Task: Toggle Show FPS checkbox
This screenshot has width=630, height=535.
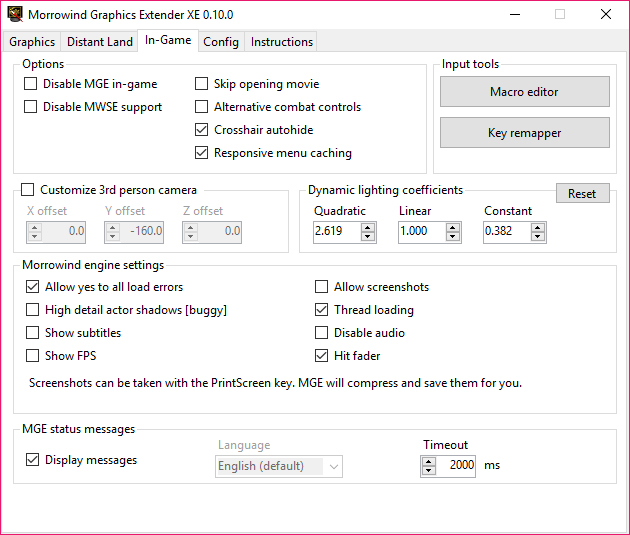Action: 33,356
